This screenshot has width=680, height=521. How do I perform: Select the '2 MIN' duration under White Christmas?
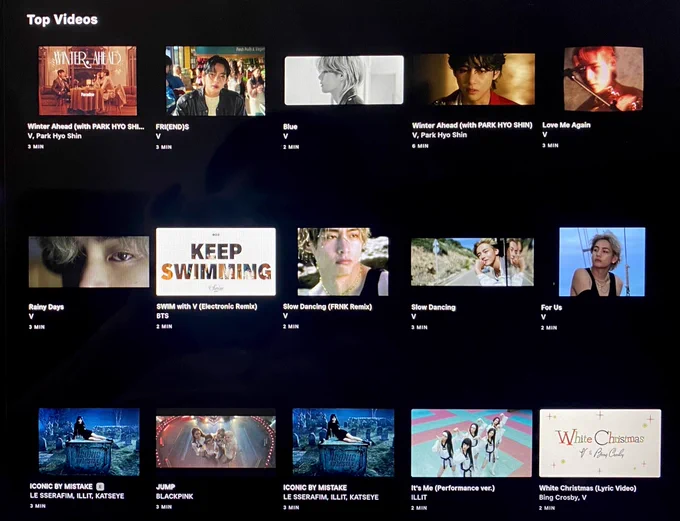547,508
